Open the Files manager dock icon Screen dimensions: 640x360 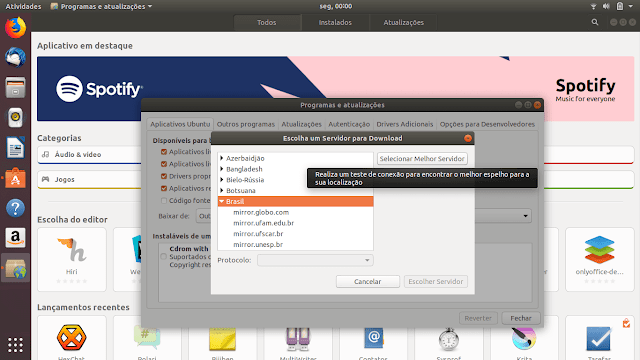(x=16, y=88)
